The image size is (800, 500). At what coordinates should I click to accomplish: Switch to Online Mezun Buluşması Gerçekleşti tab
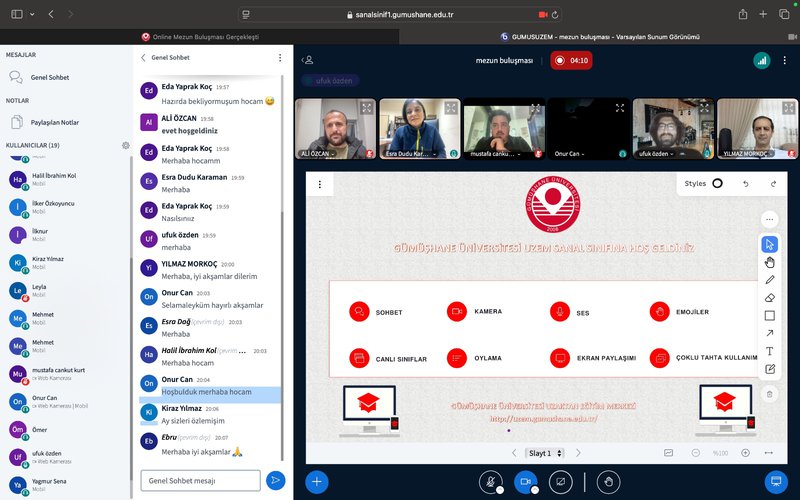click(x=200, y=37)
